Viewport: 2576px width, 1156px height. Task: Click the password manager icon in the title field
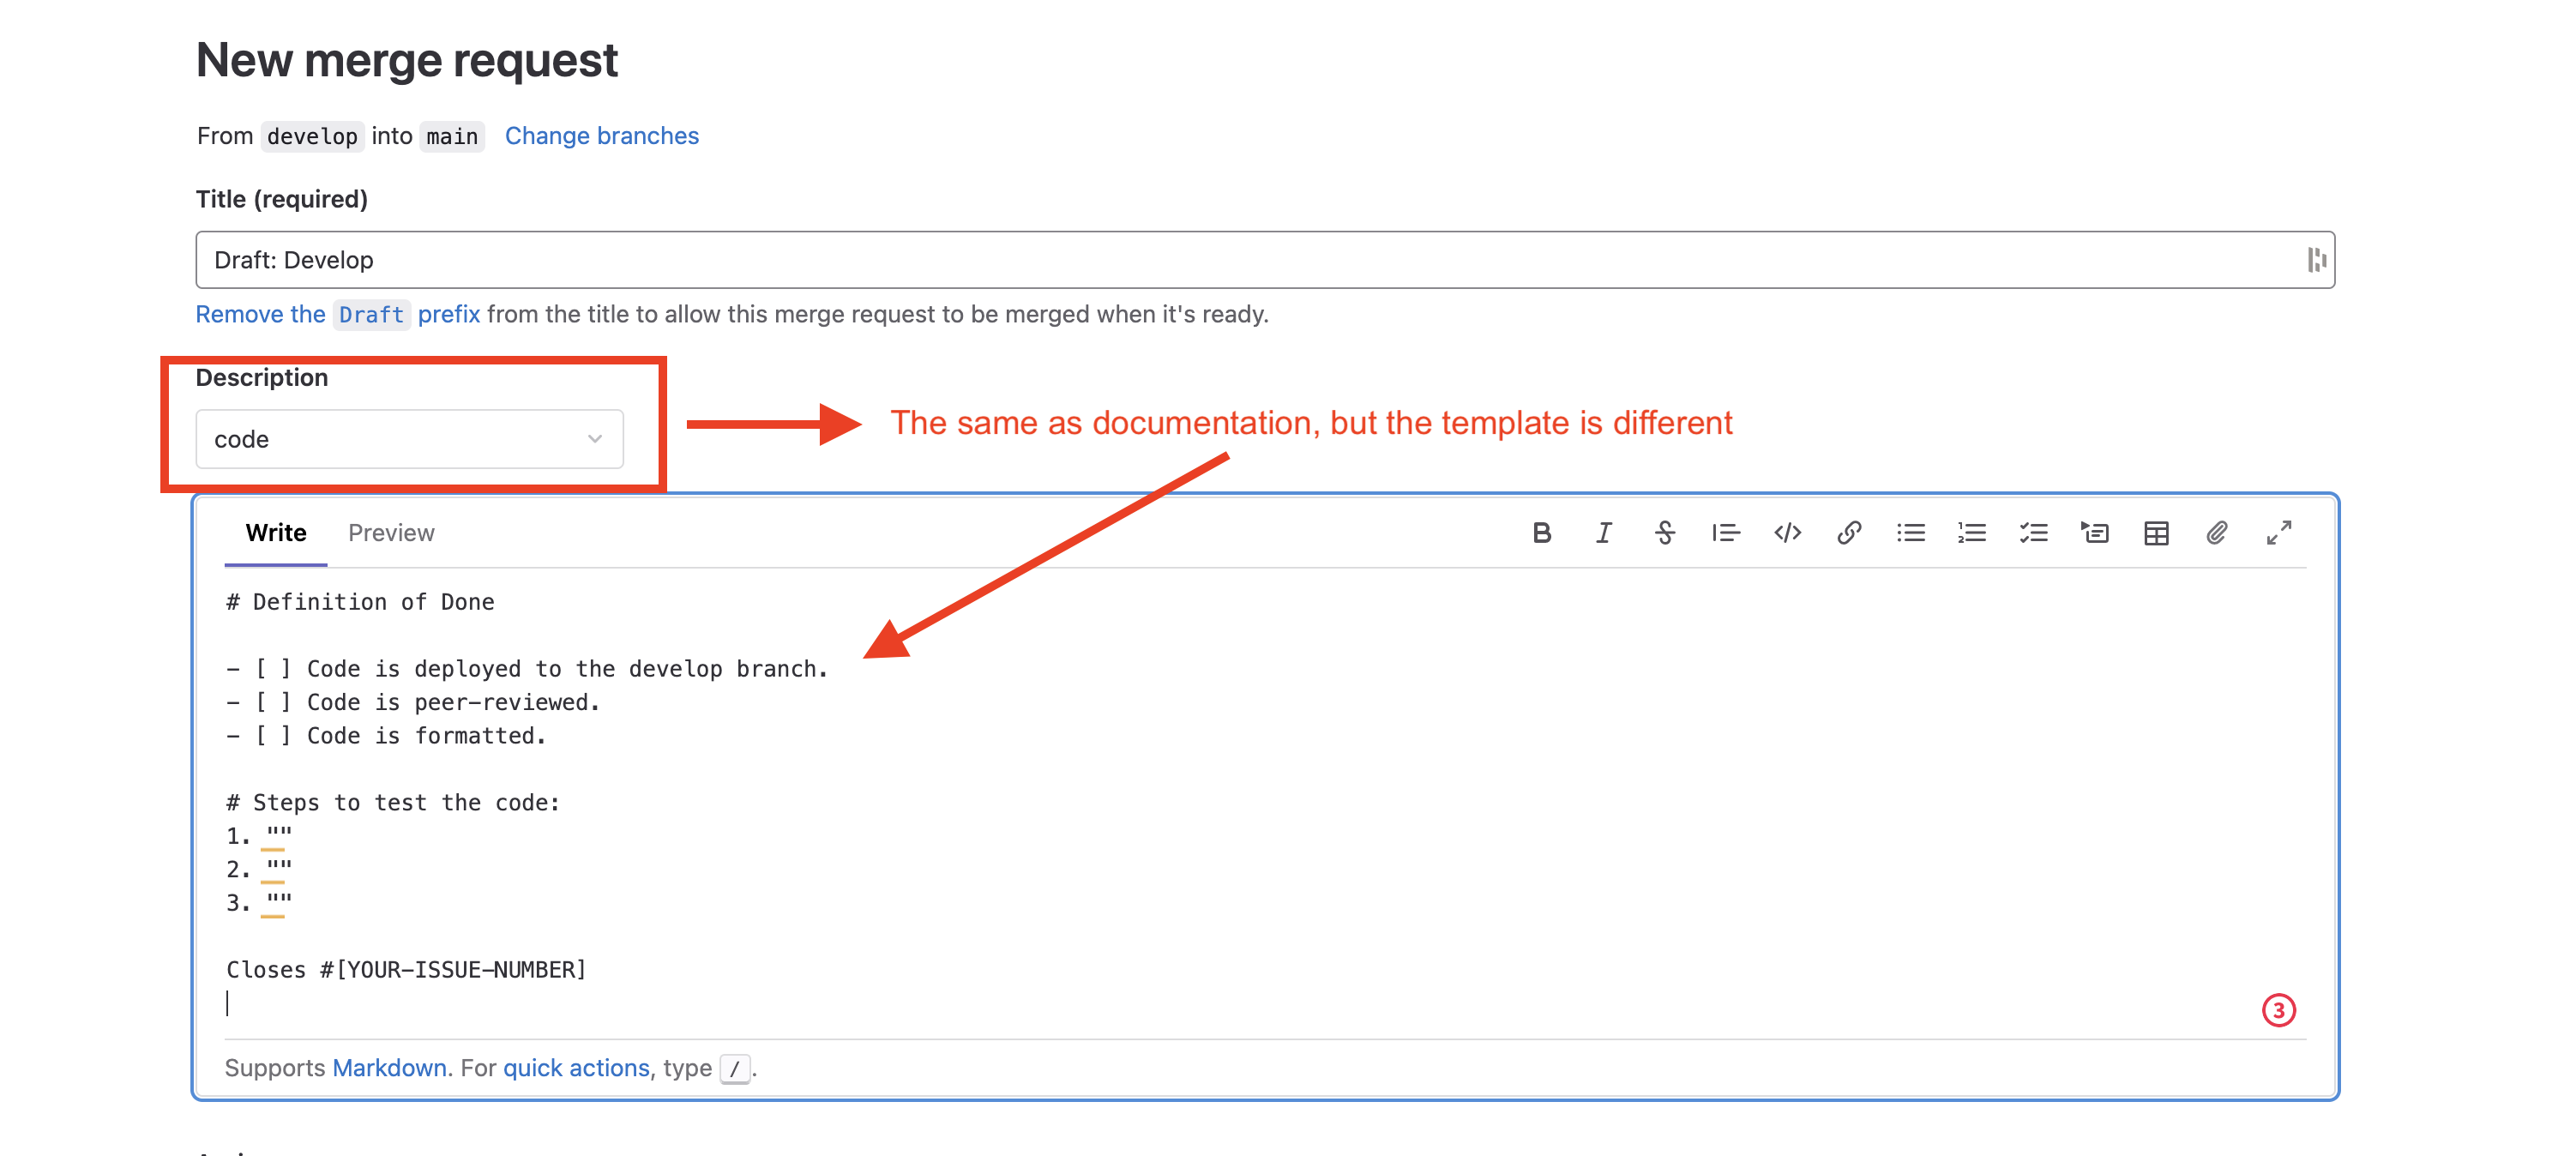point(2316,260)
